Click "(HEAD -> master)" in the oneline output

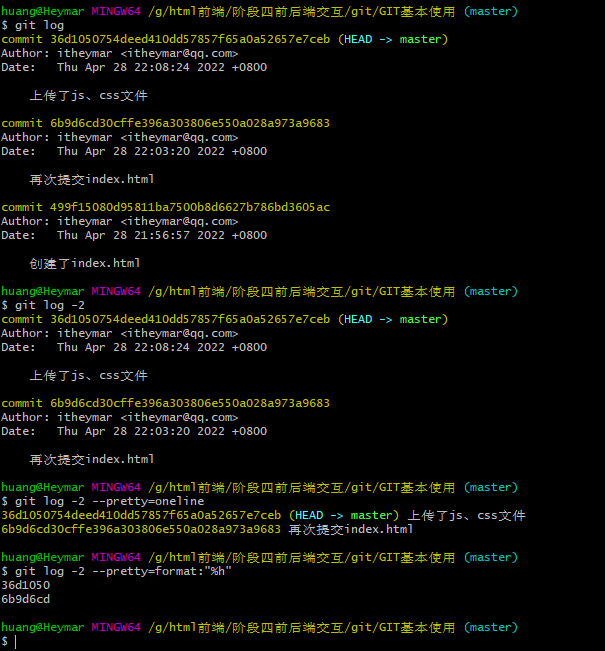tap(345, 515)
